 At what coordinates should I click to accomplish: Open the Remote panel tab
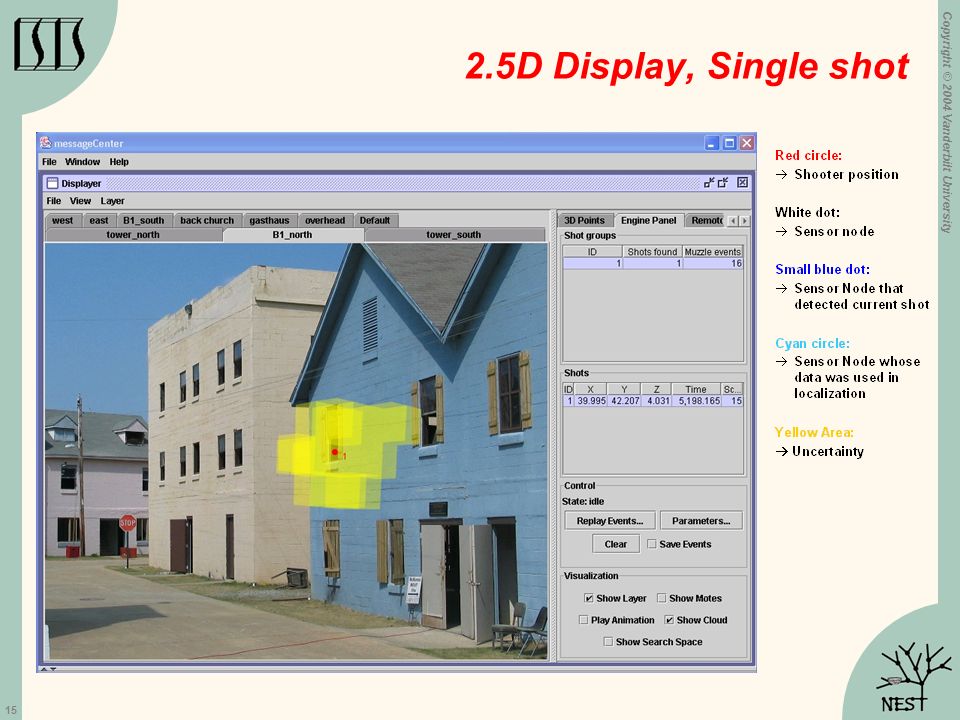click(x=707, y=220)
